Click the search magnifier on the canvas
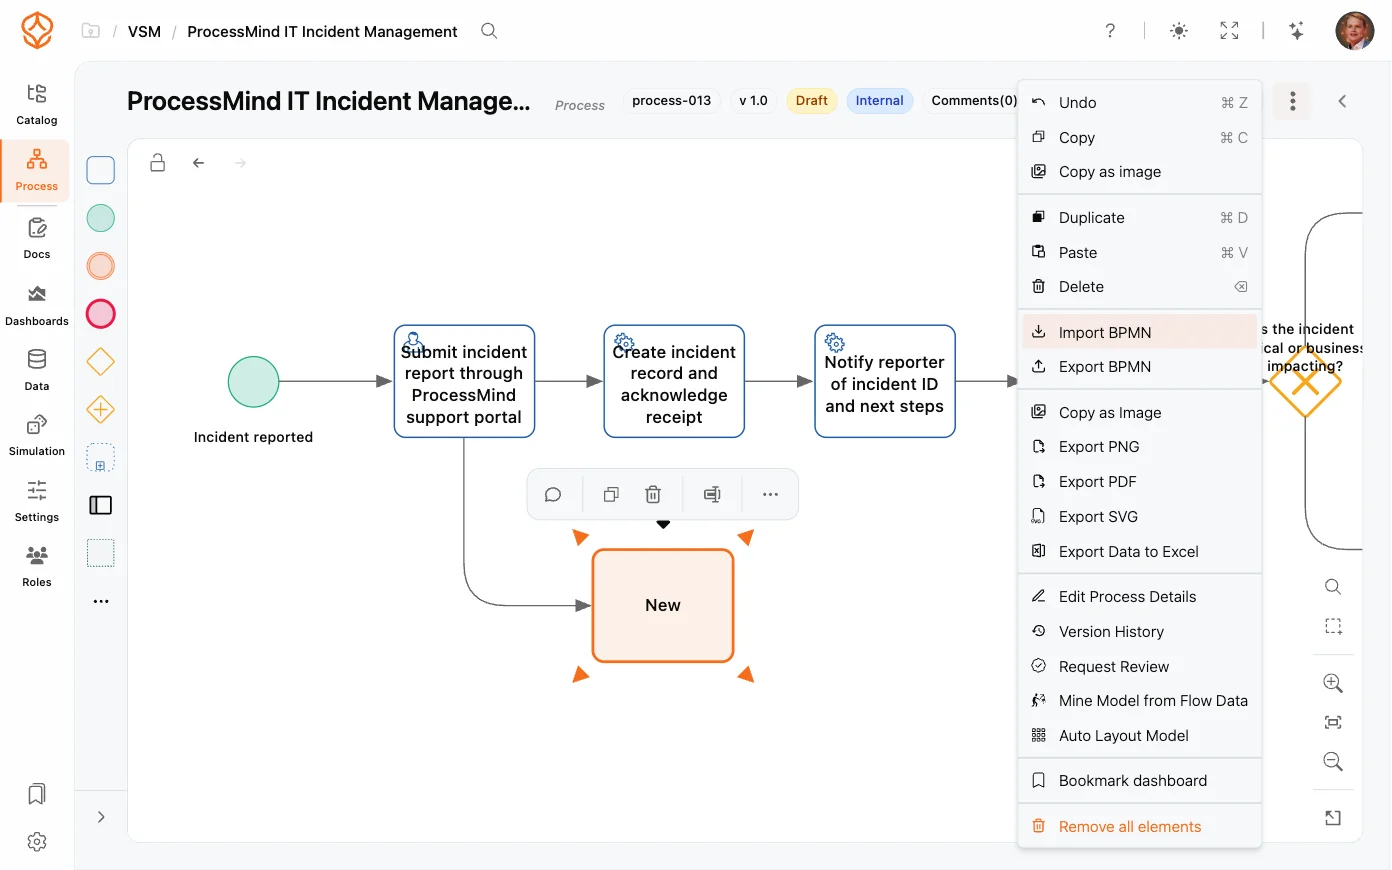Screen dimensions: 1392x870 coord(1333,587)
